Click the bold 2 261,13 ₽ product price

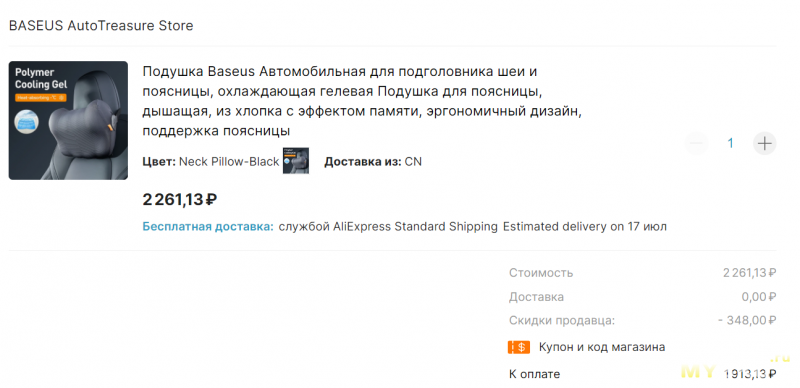click(180, 200)
